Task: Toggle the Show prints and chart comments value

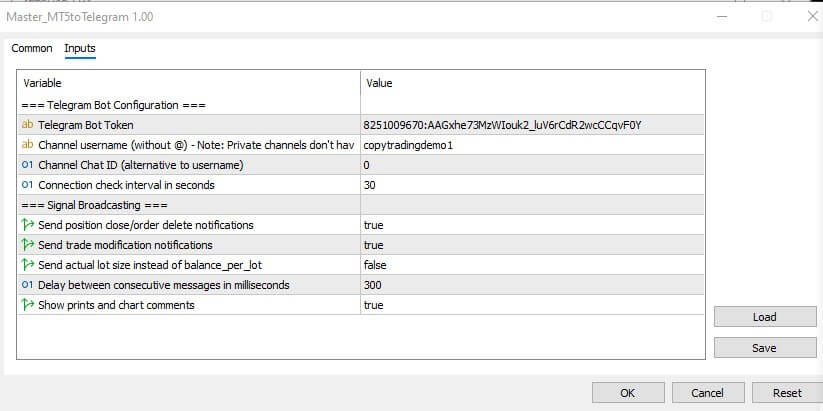Action: (374, 305)
